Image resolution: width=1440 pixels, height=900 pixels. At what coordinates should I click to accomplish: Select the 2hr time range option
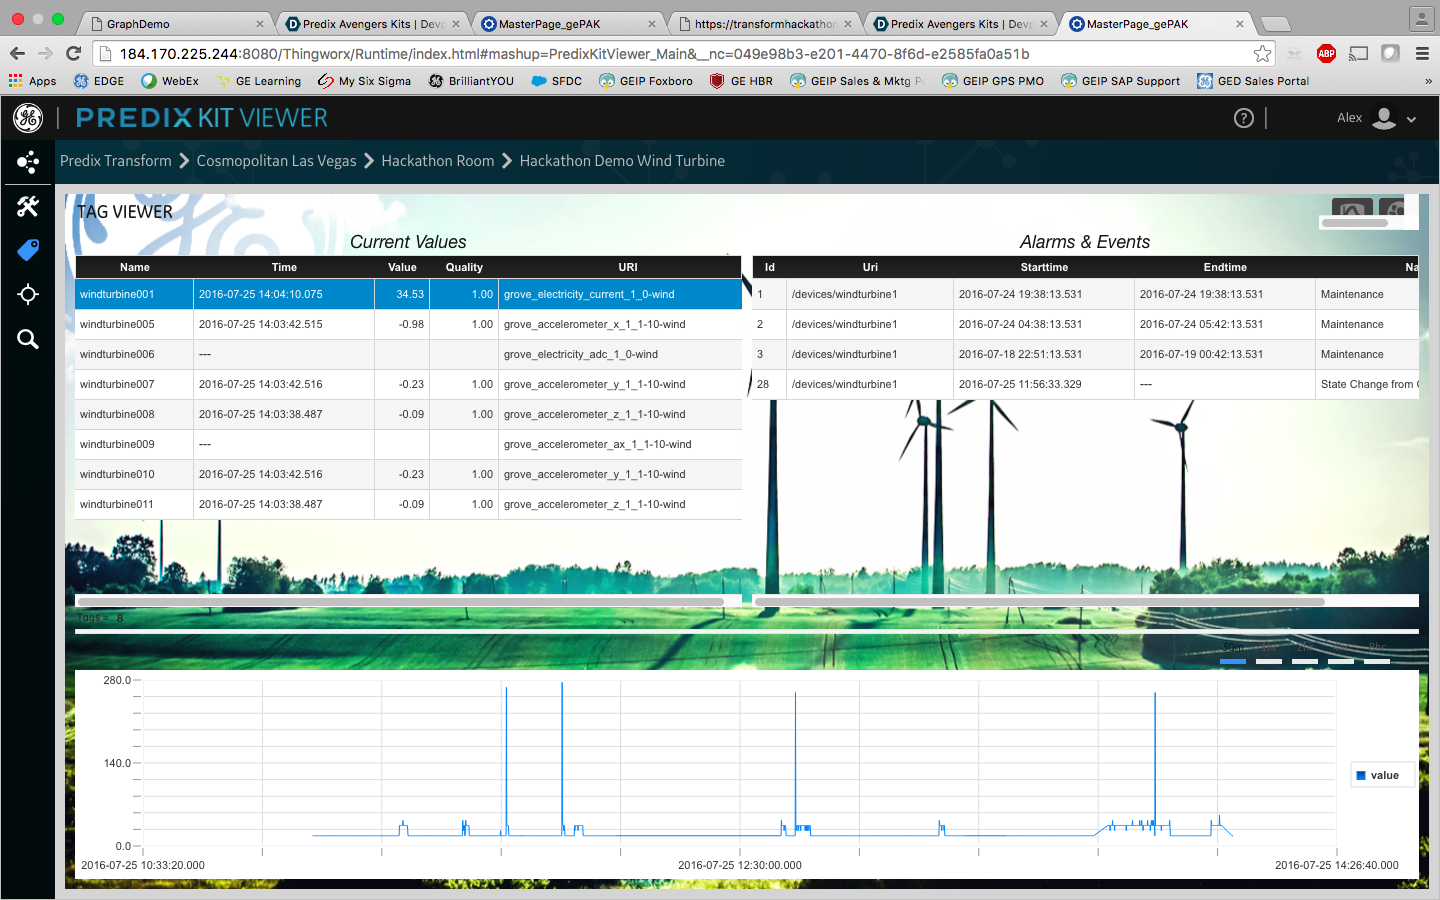[1305, 654]
